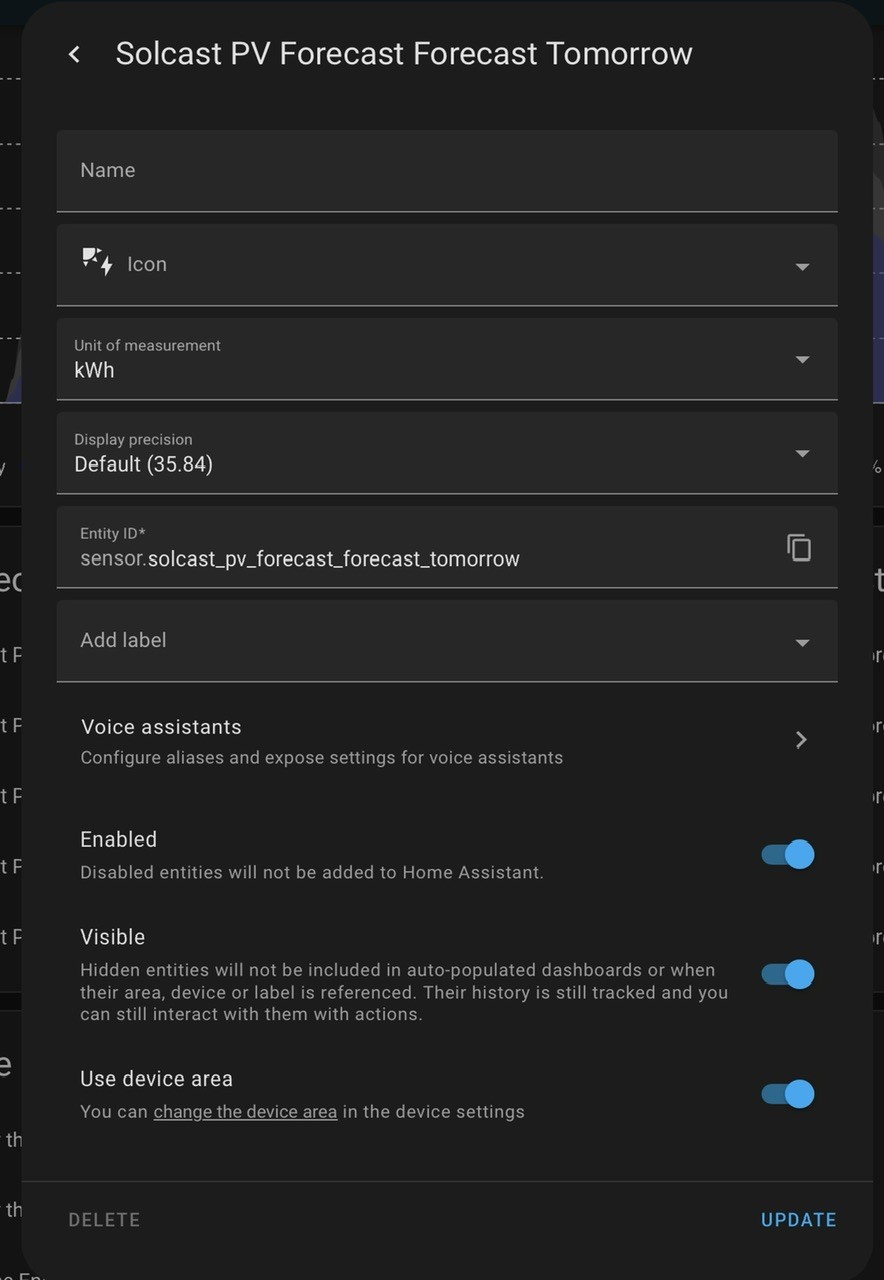Click into the Name input field
Viewport: 884px width, 1280px height.
[447, 171]
